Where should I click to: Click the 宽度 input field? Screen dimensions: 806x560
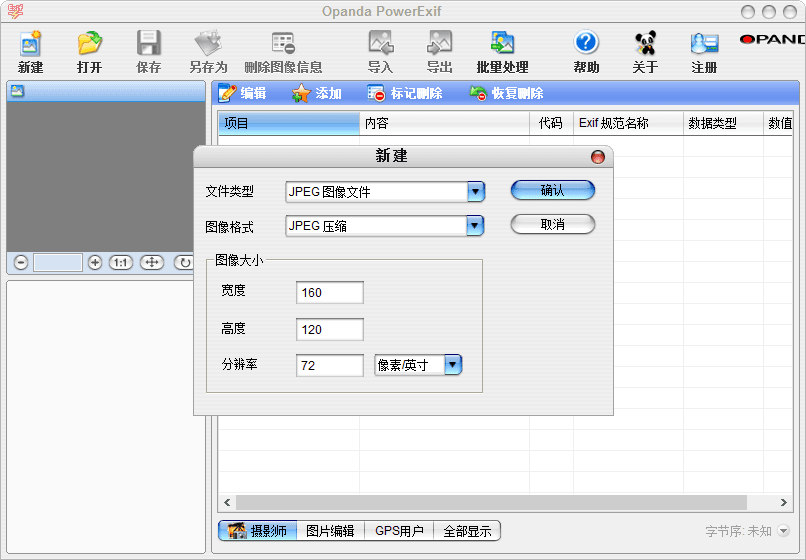coord(330,293)
